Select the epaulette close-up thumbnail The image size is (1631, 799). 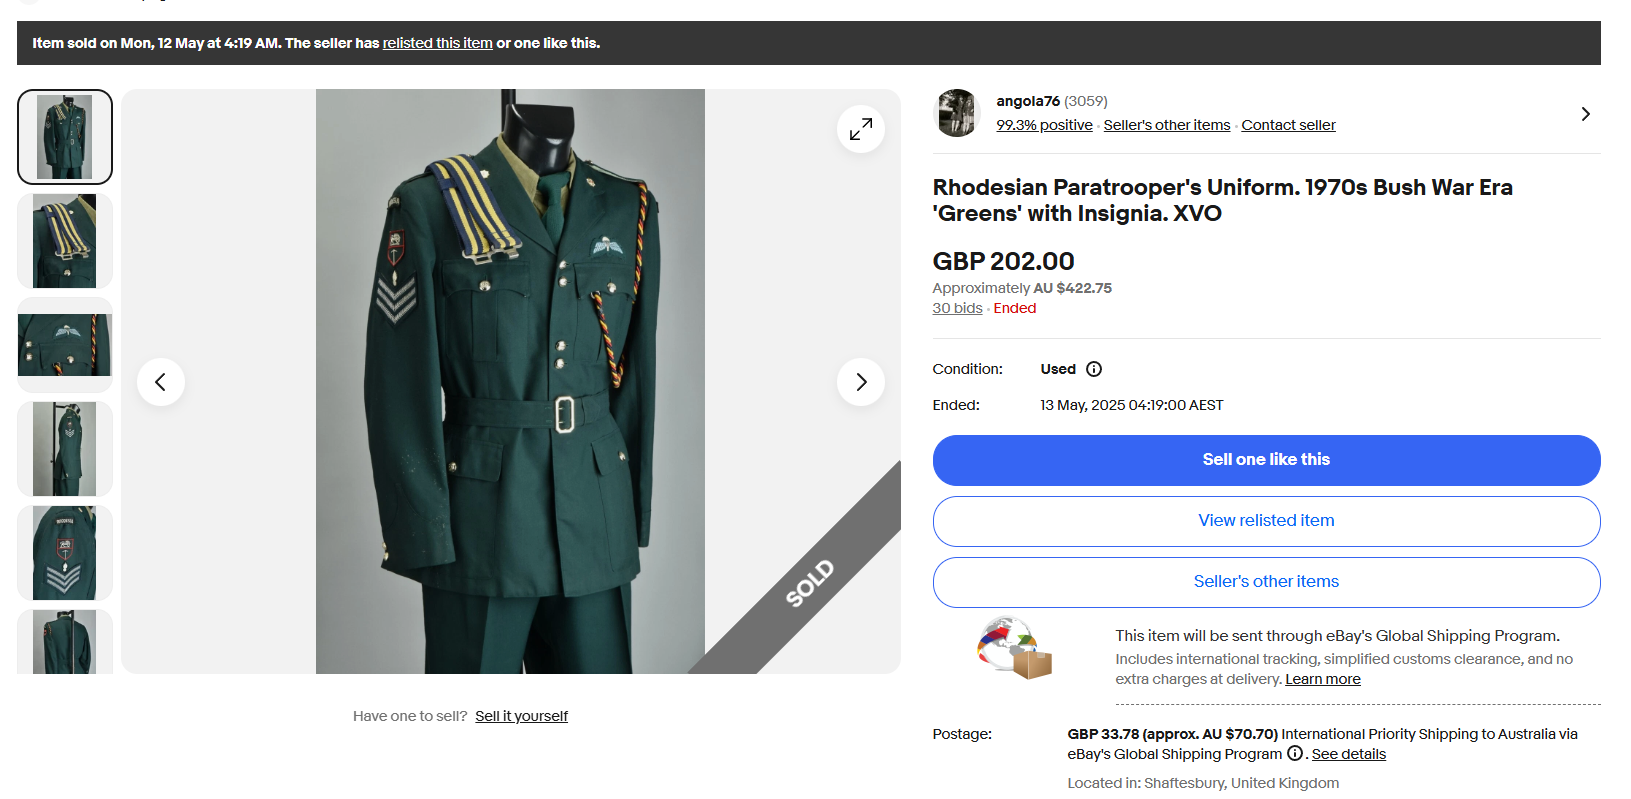point(65,241)
